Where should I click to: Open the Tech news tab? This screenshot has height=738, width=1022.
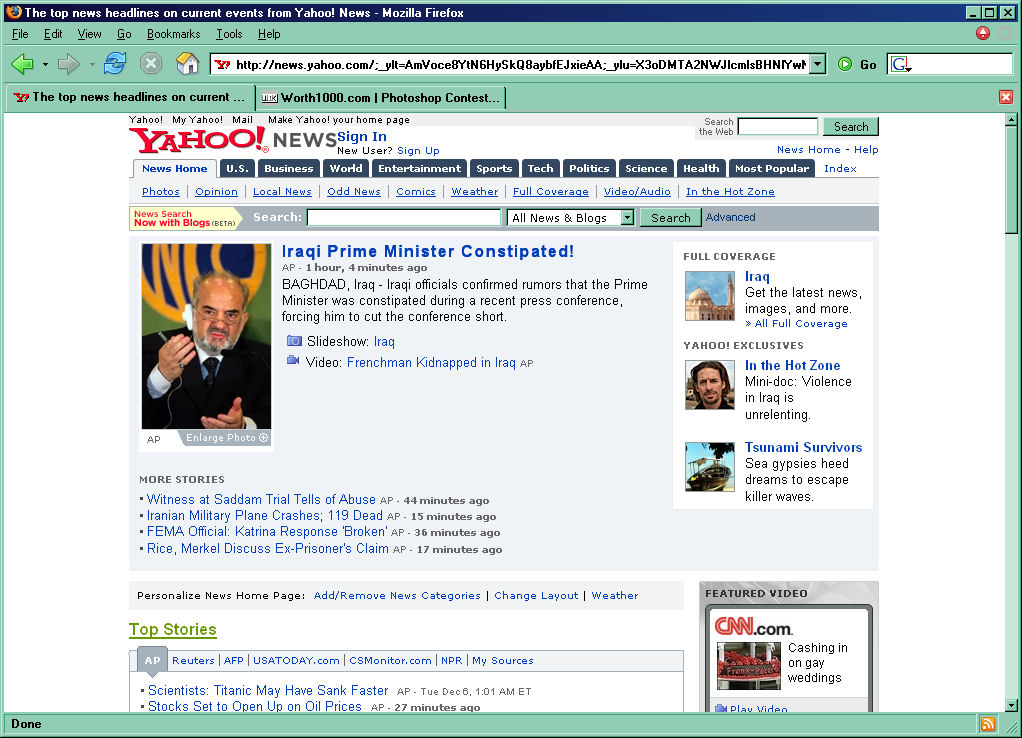pyautogui.click(x=540, y=168)
